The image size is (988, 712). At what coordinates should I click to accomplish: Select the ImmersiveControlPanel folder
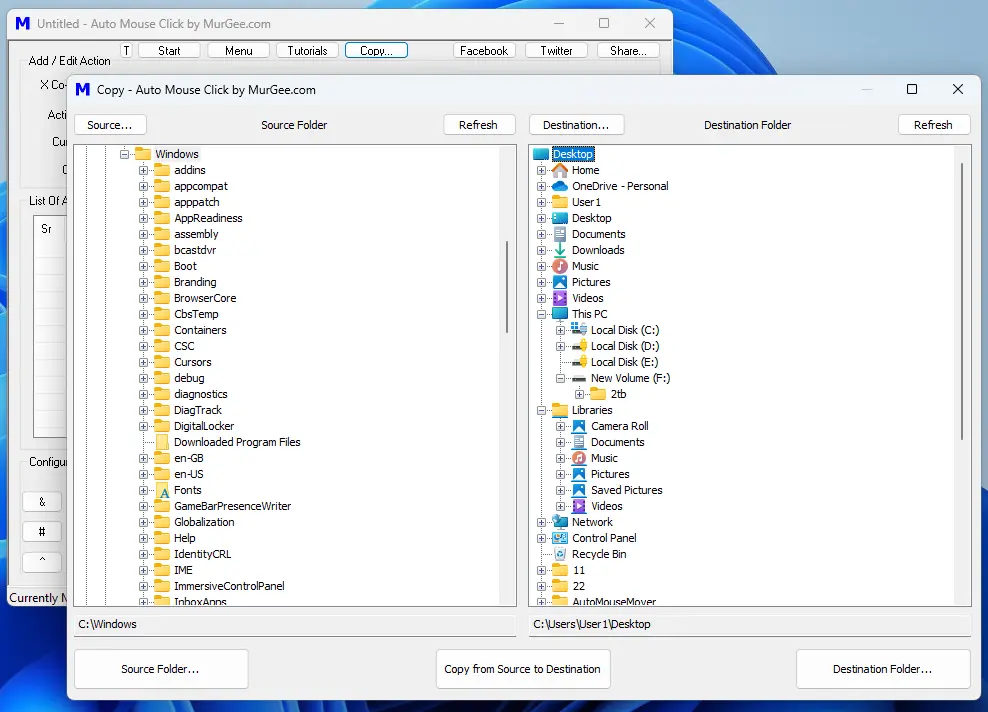229,586
